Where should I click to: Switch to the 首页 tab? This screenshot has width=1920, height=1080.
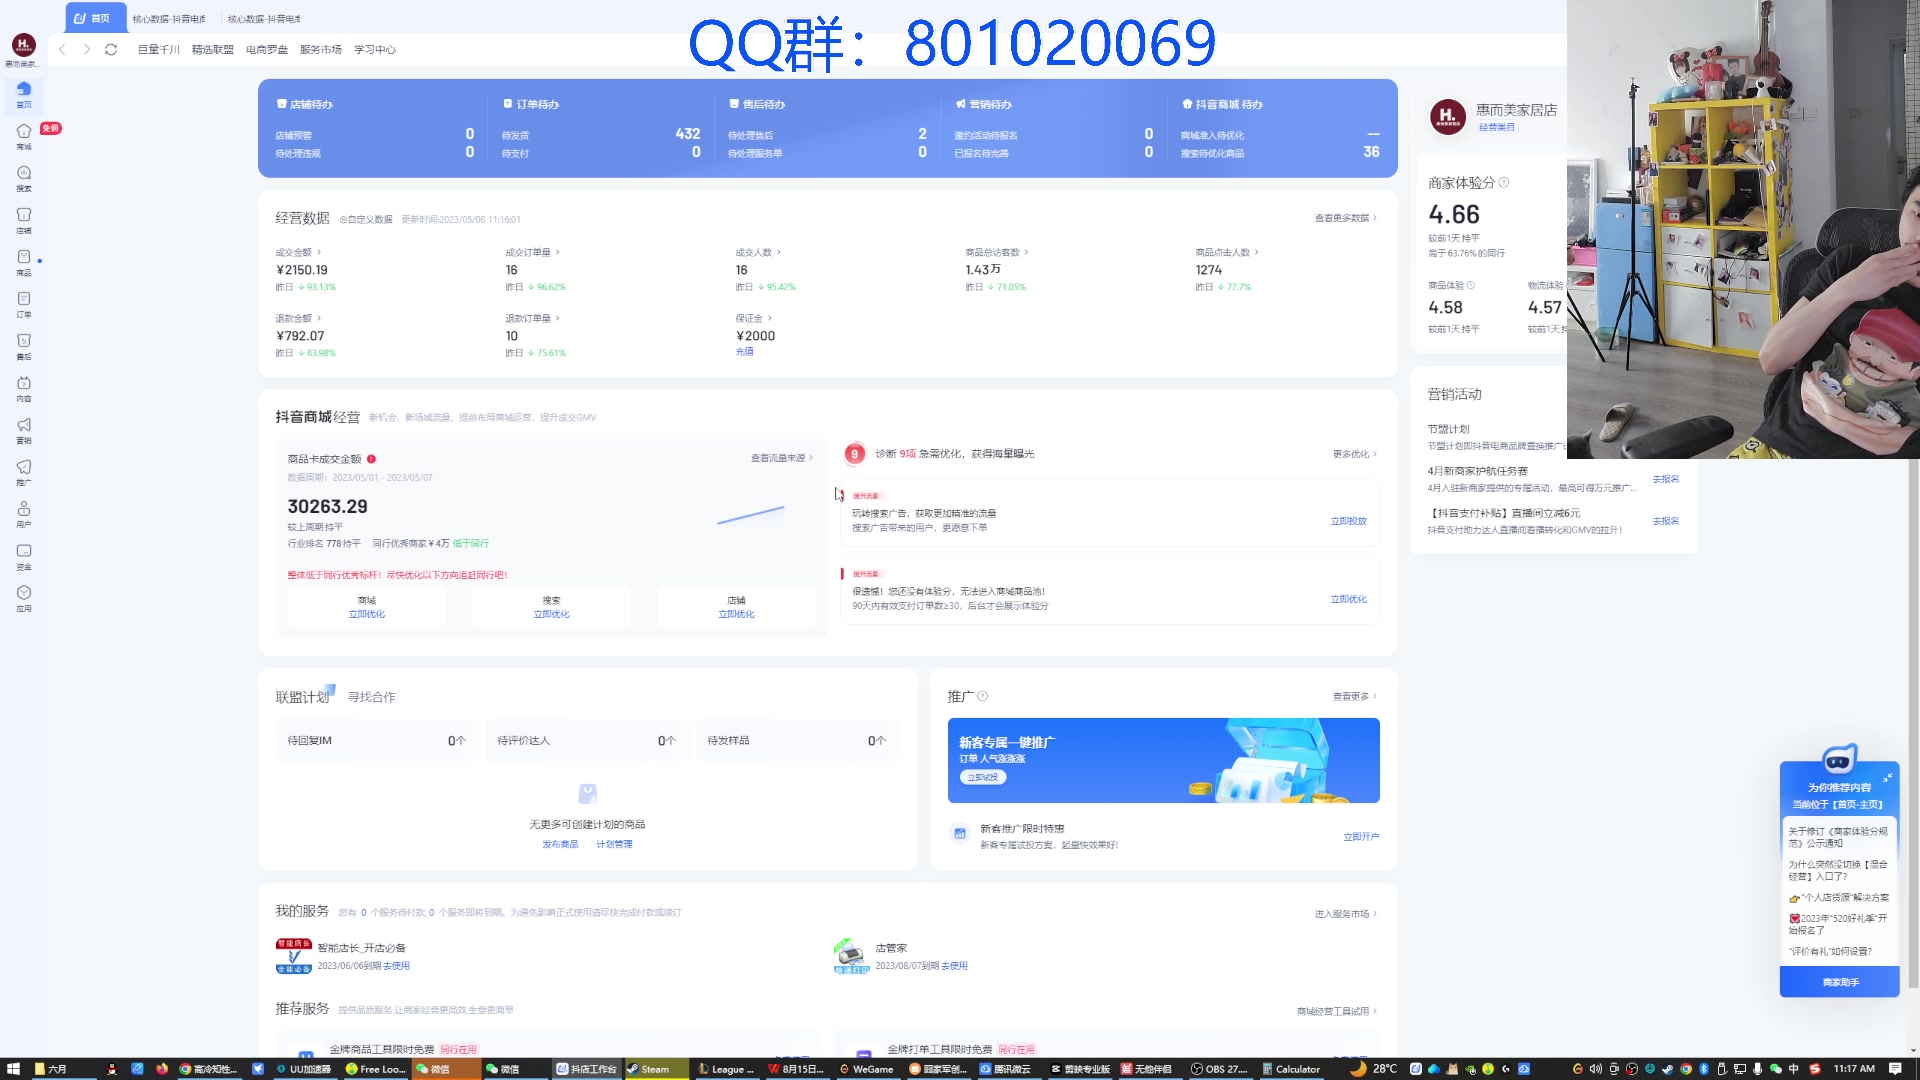pyautogui.click(x=95, y=18)
